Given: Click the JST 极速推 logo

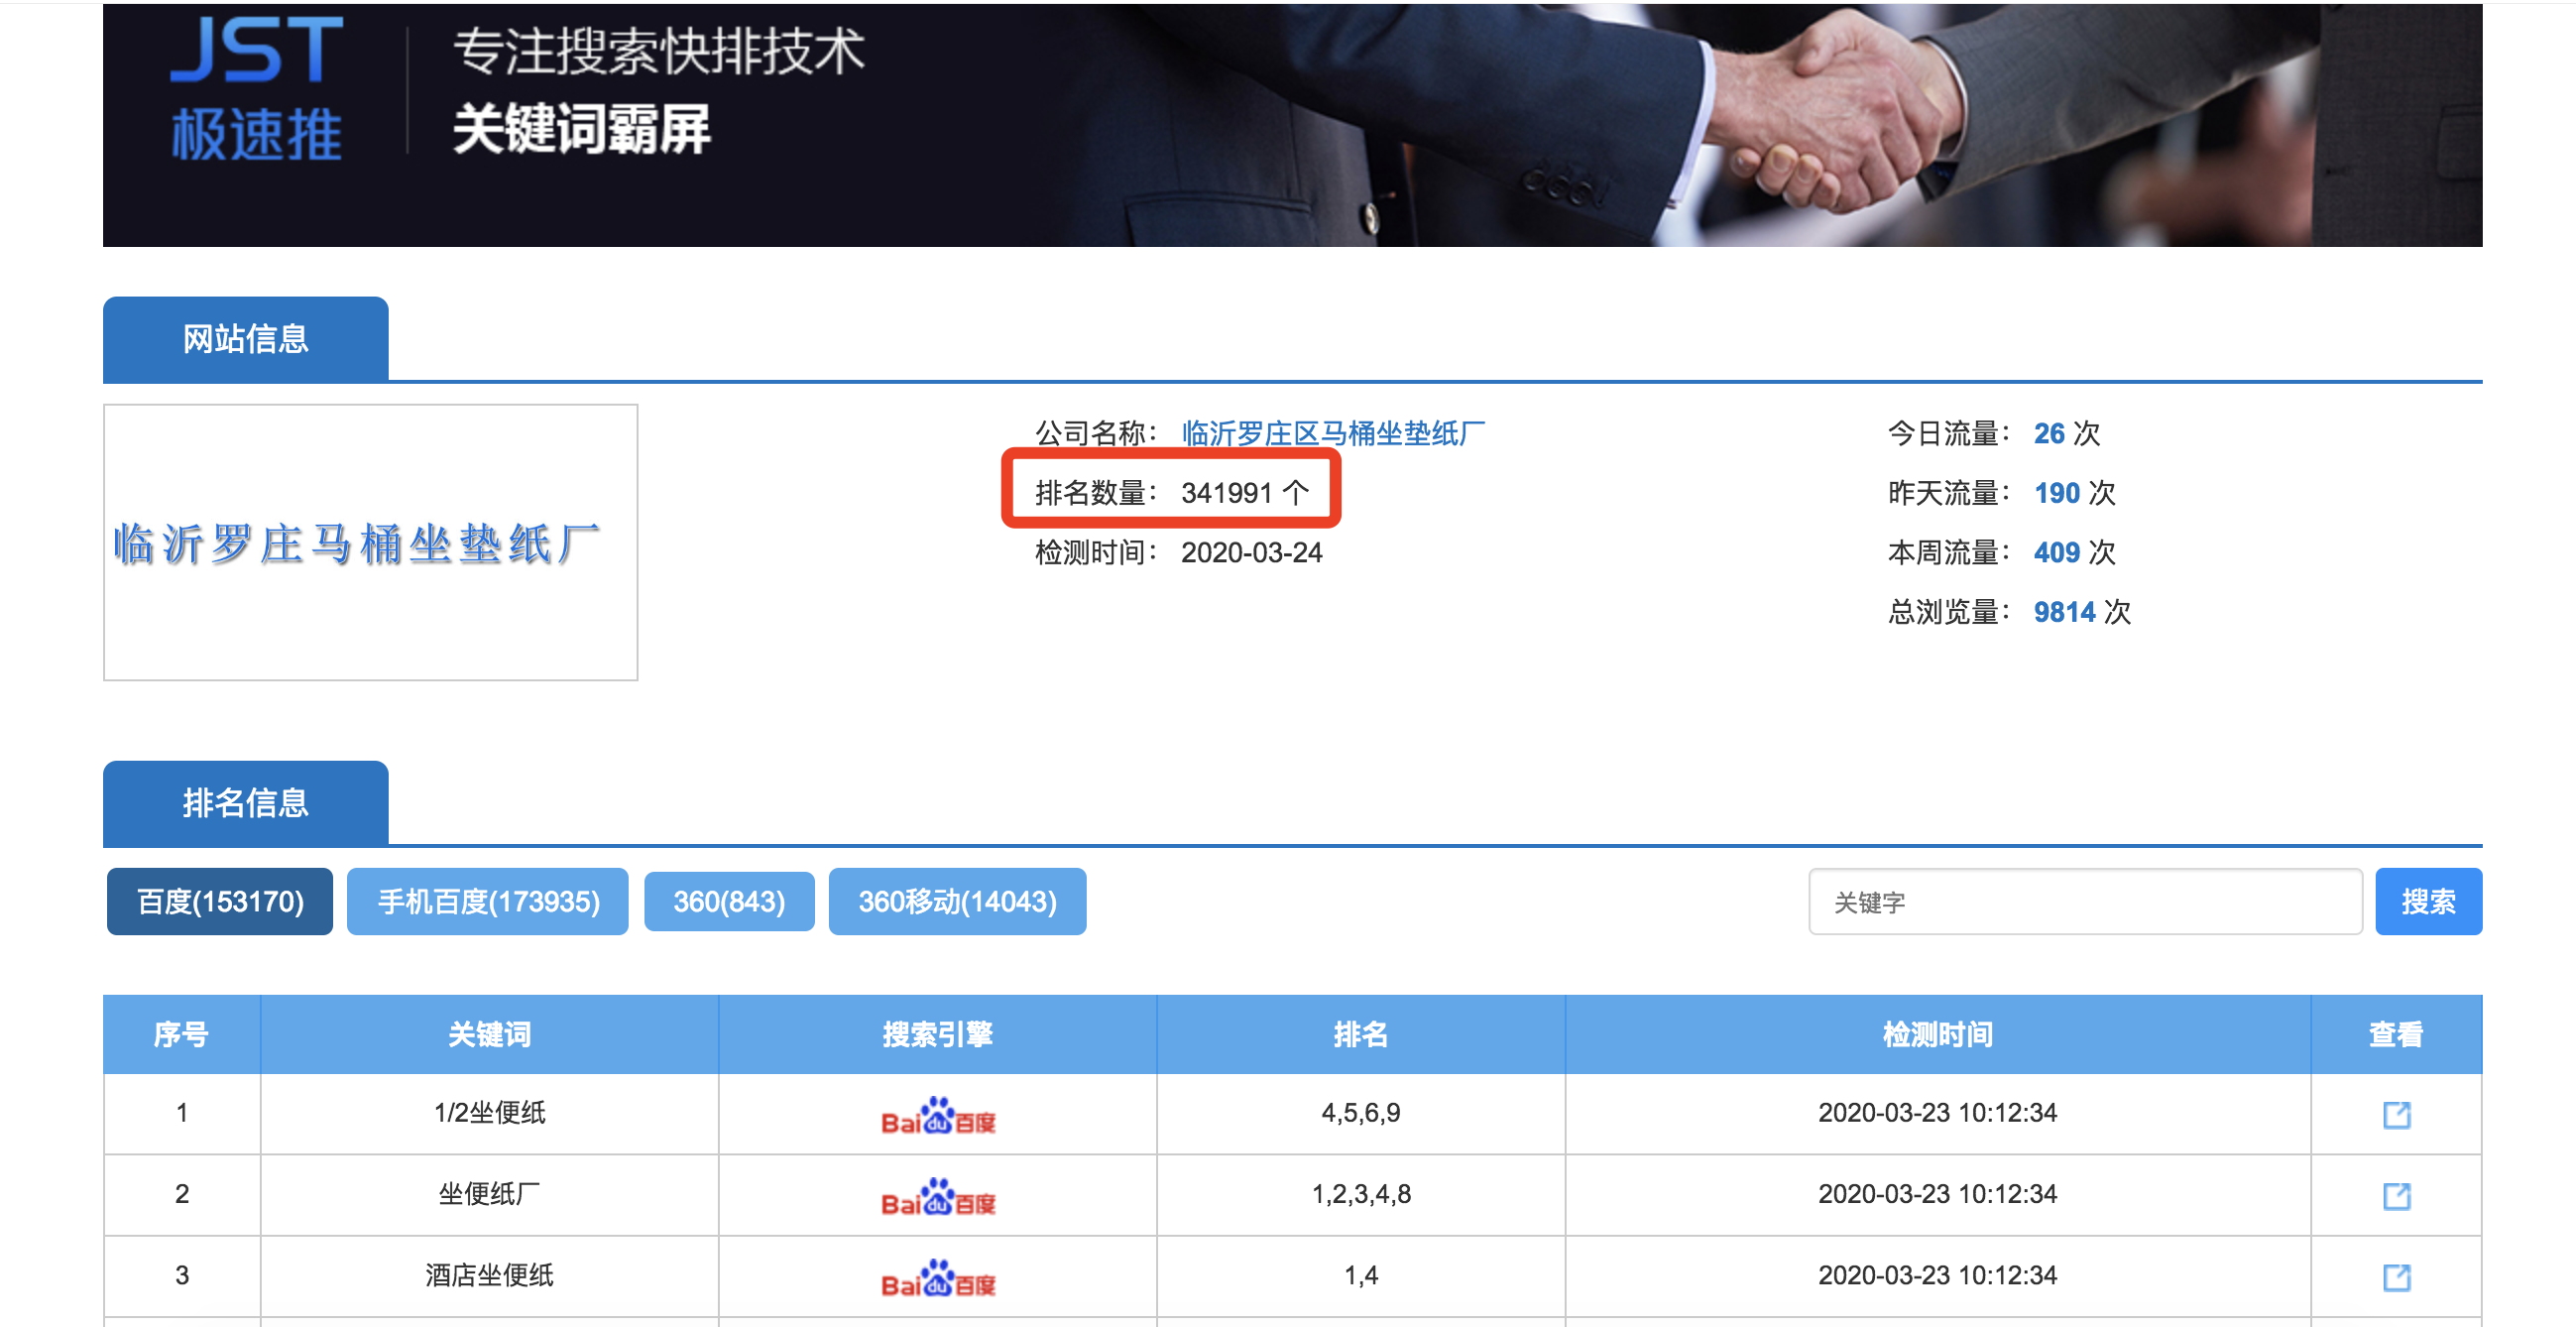Looking at the screenshot, I should click(x=258, y=90).
